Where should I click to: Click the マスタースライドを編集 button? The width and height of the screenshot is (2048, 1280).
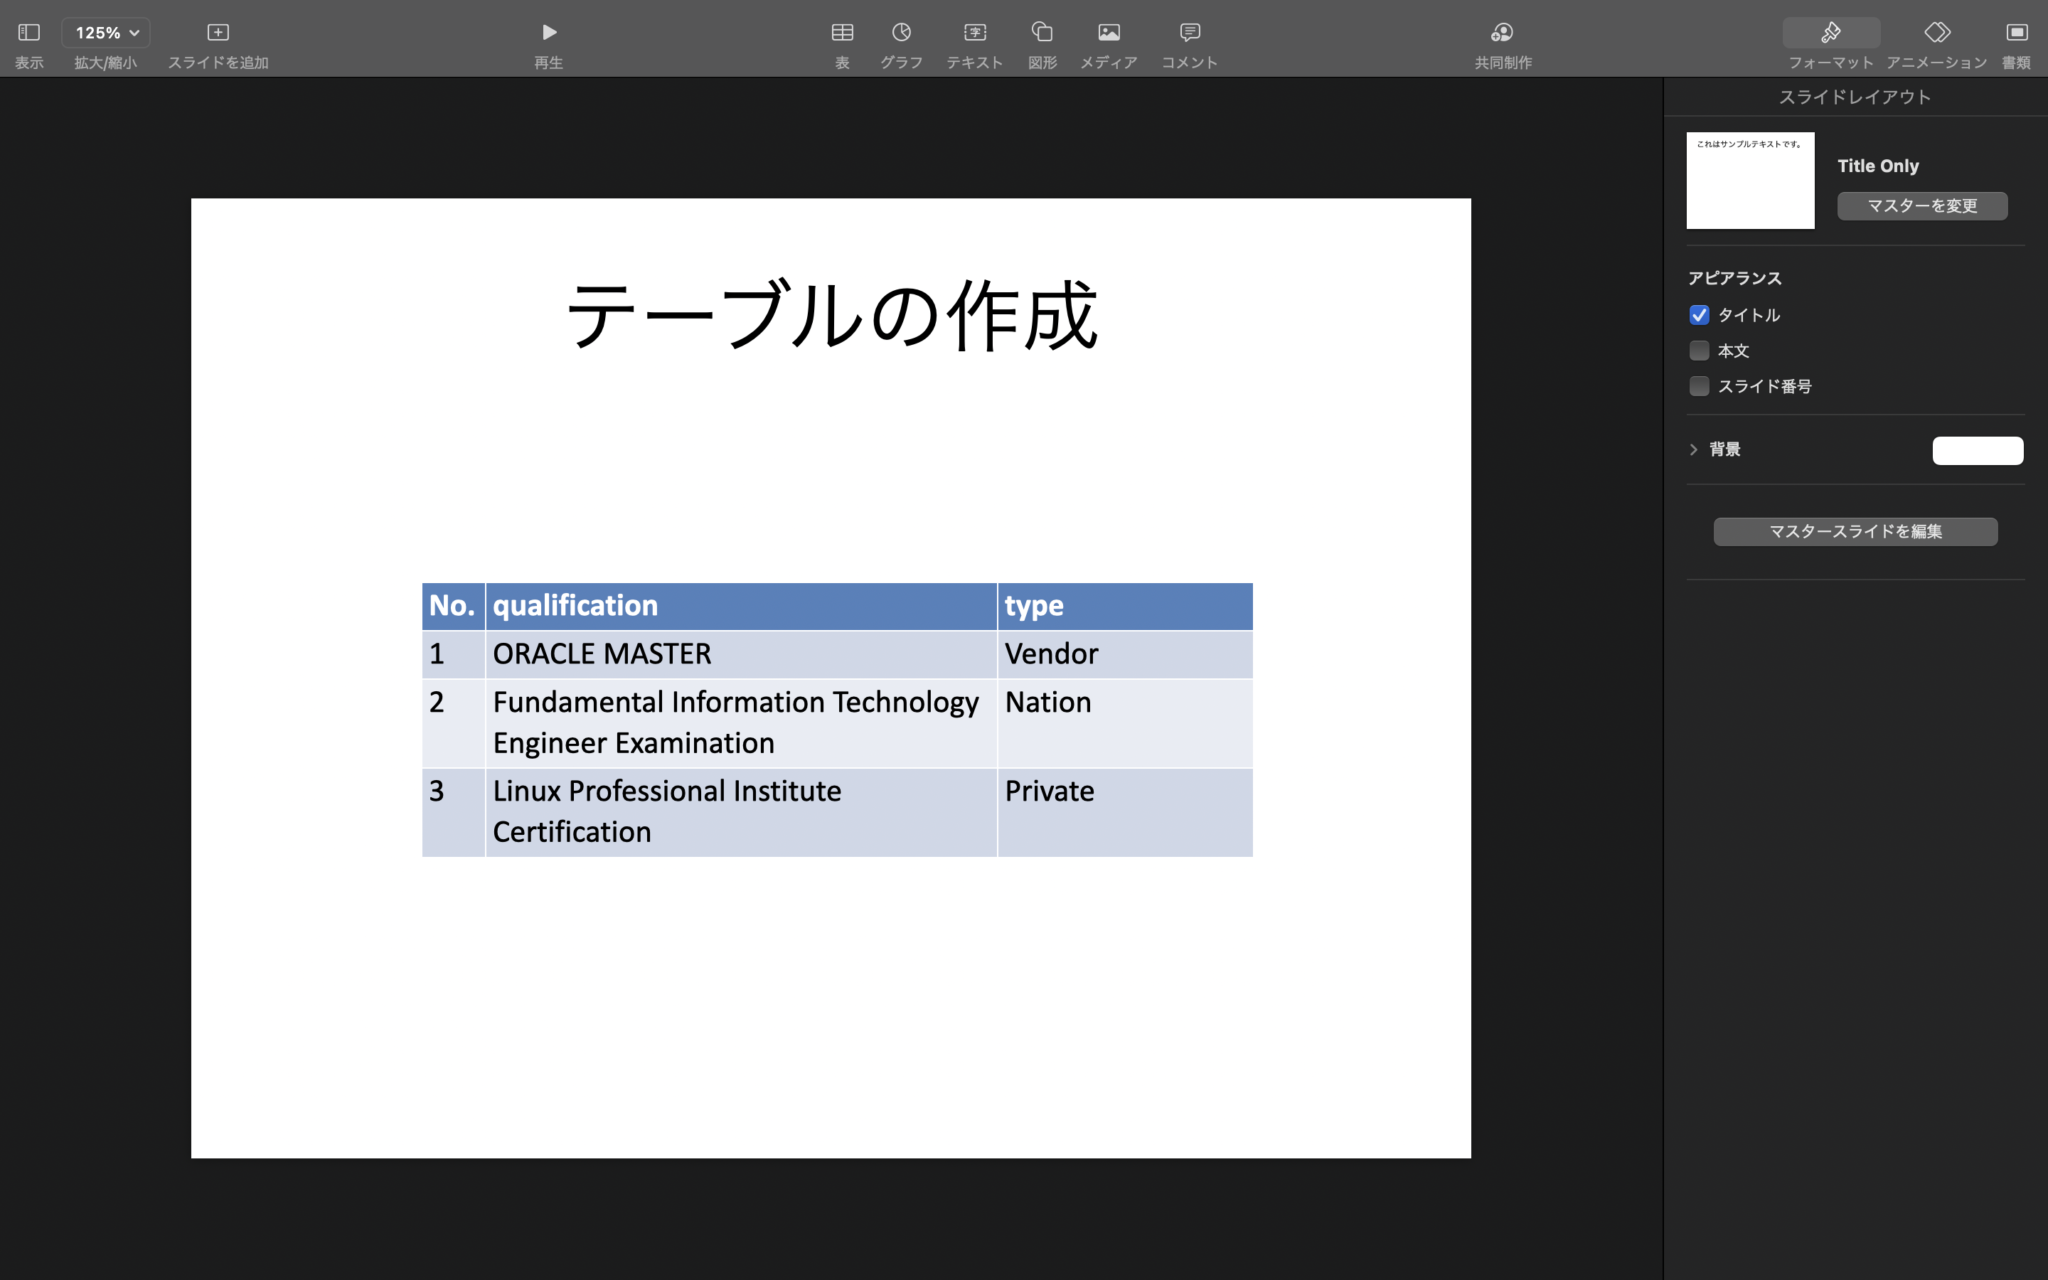point(1855,532)
